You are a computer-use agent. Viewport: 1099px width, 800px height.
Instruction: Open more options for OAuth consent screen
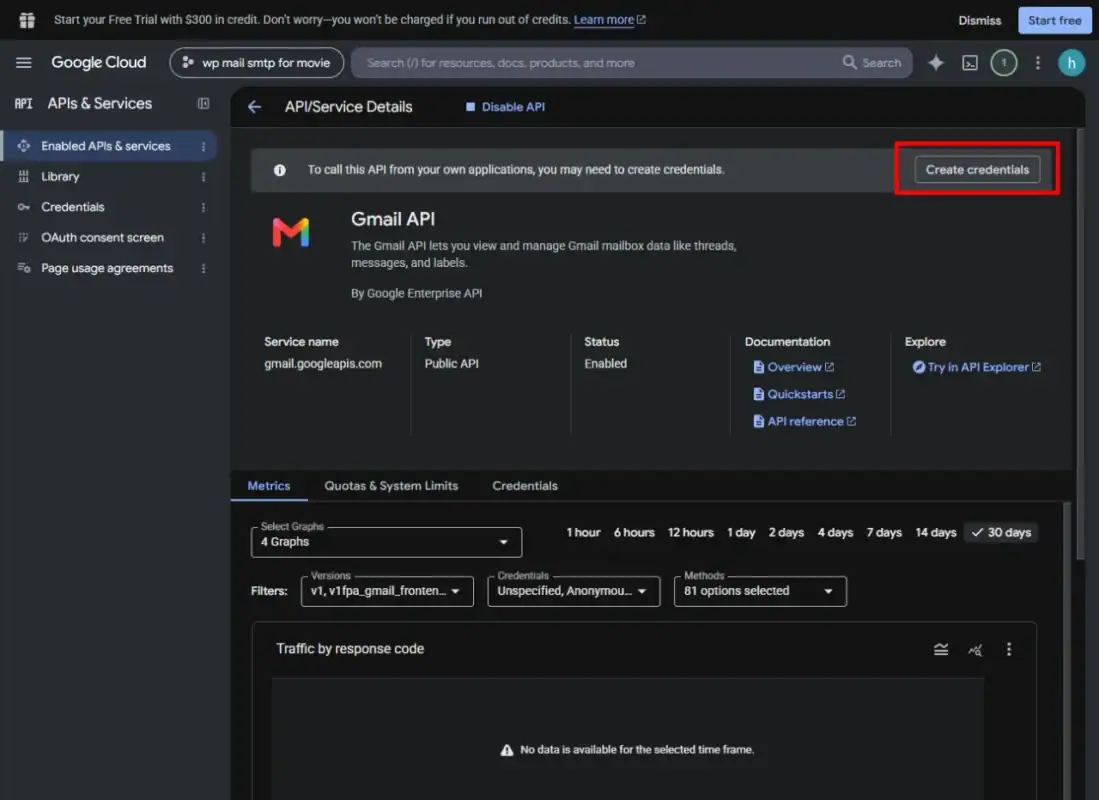coord(203,238)
